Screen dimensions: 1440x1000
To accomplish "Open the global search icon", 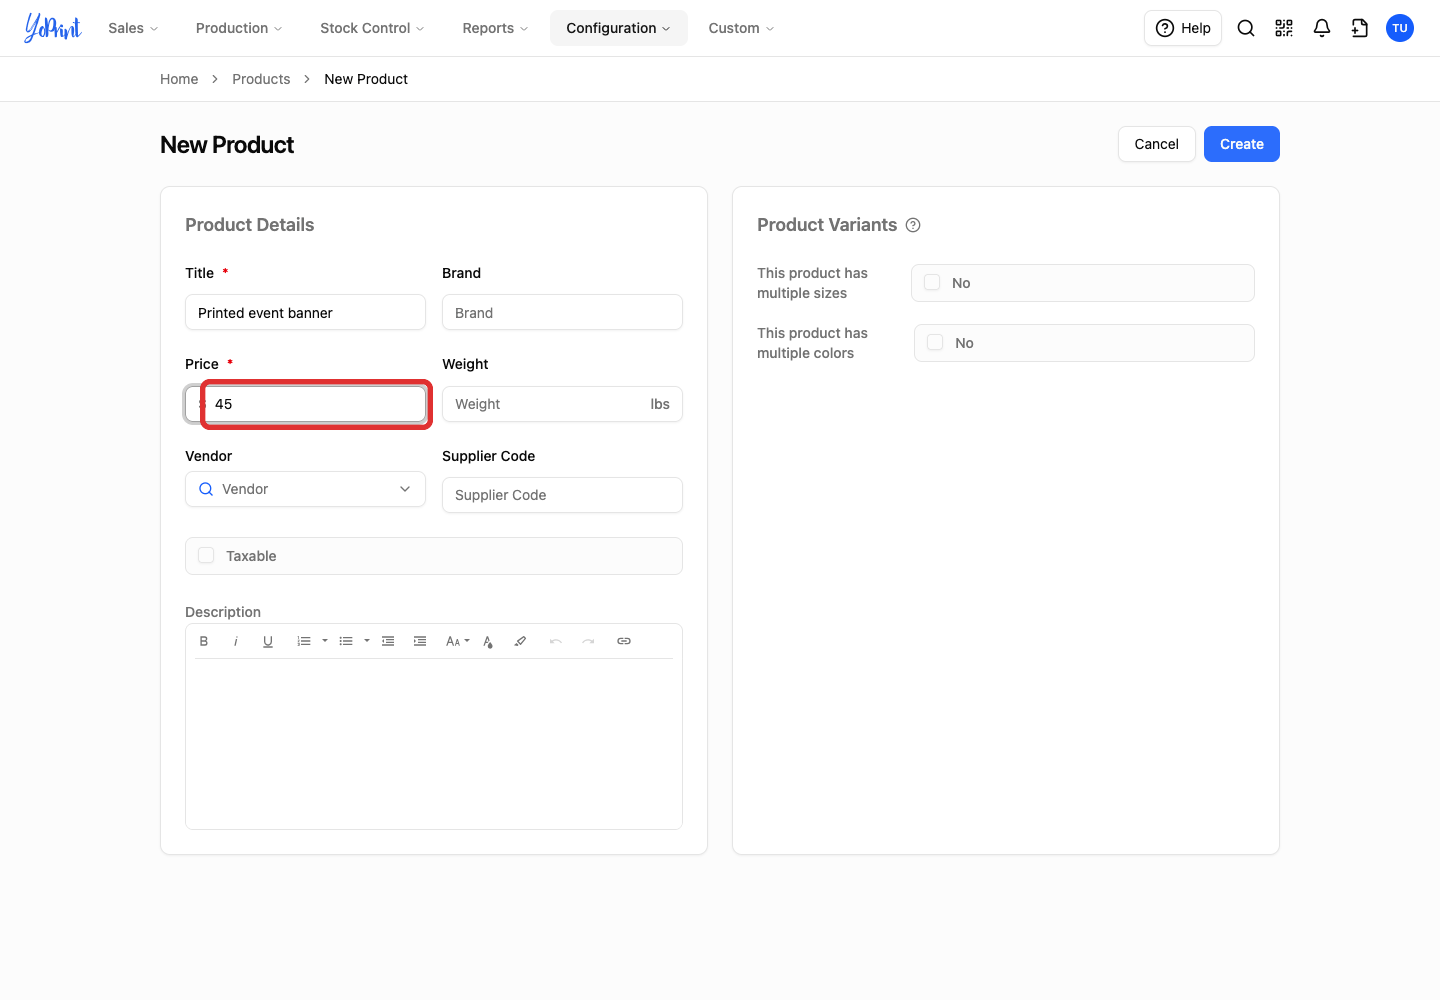I will tap(1246, 28).
